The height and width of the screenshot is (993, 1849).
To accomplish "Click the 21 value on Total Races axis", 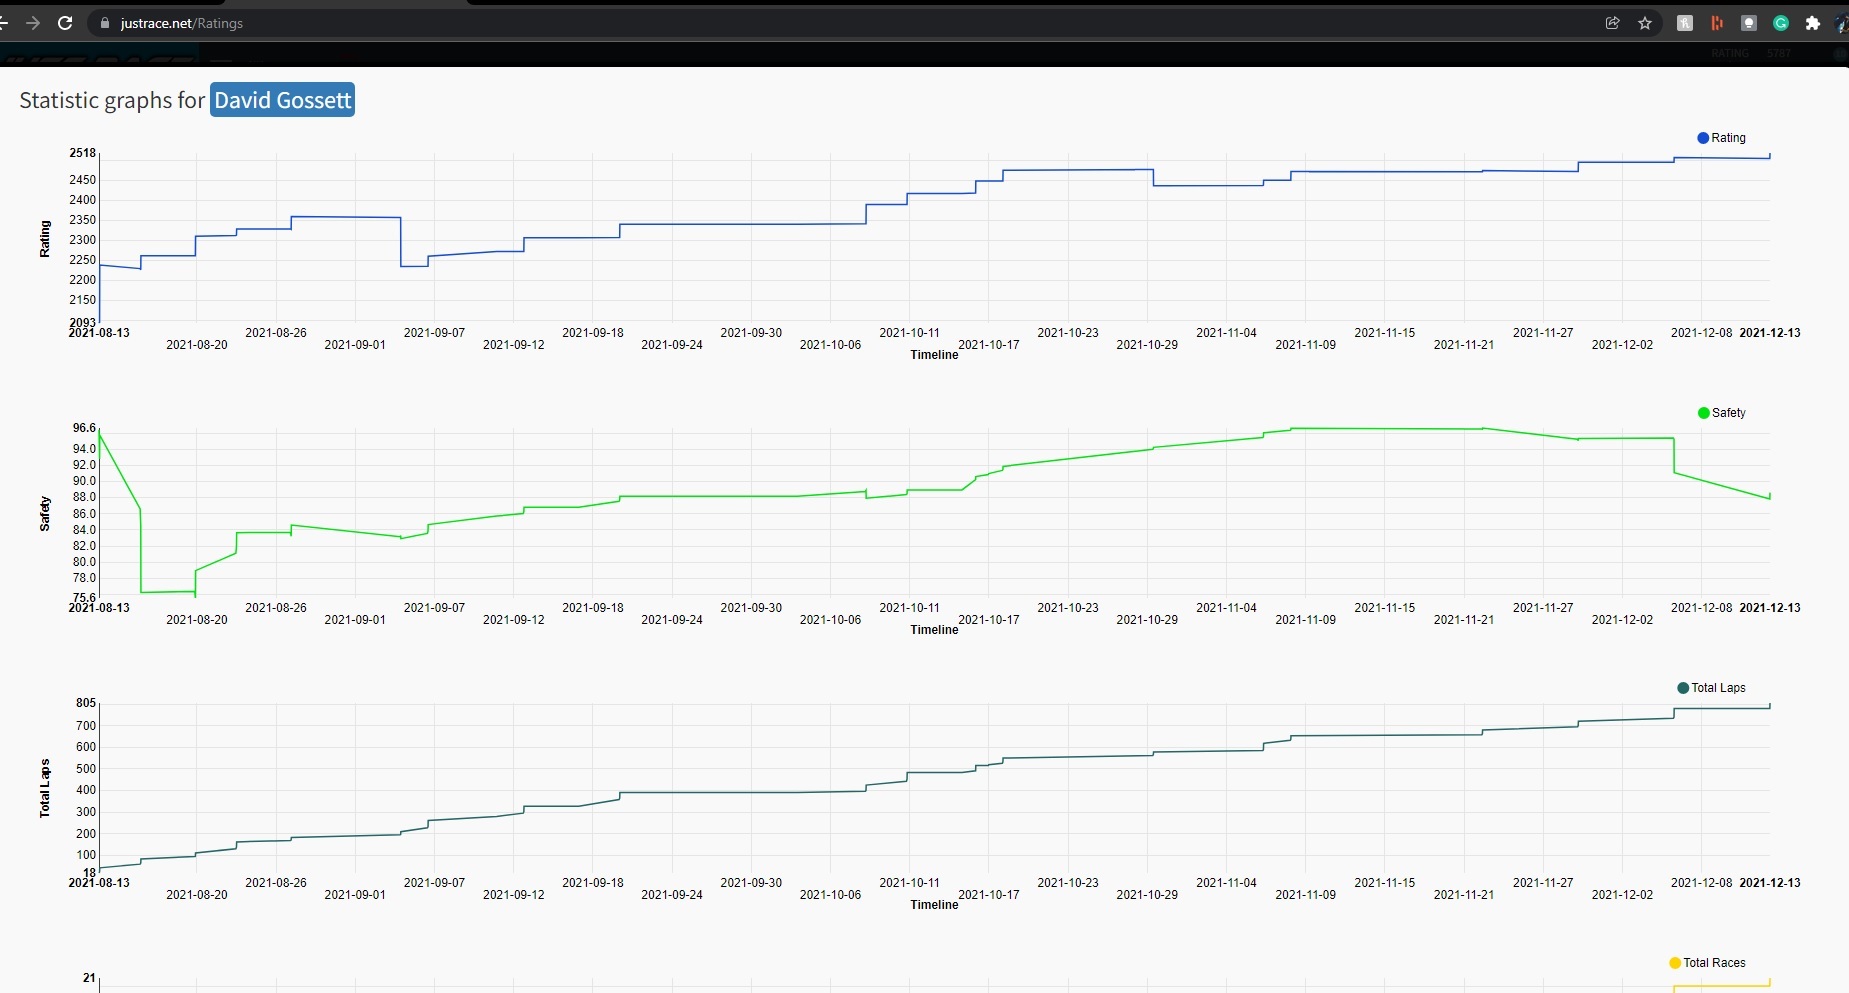I will click(90, 978).
